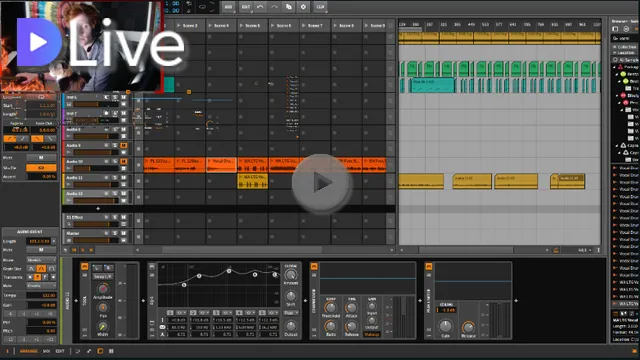The width and height of the screenshot is (640, 360).
Task: Unmute the Audio 9 track
Action: pyautogui.click(x=124, y=145)
